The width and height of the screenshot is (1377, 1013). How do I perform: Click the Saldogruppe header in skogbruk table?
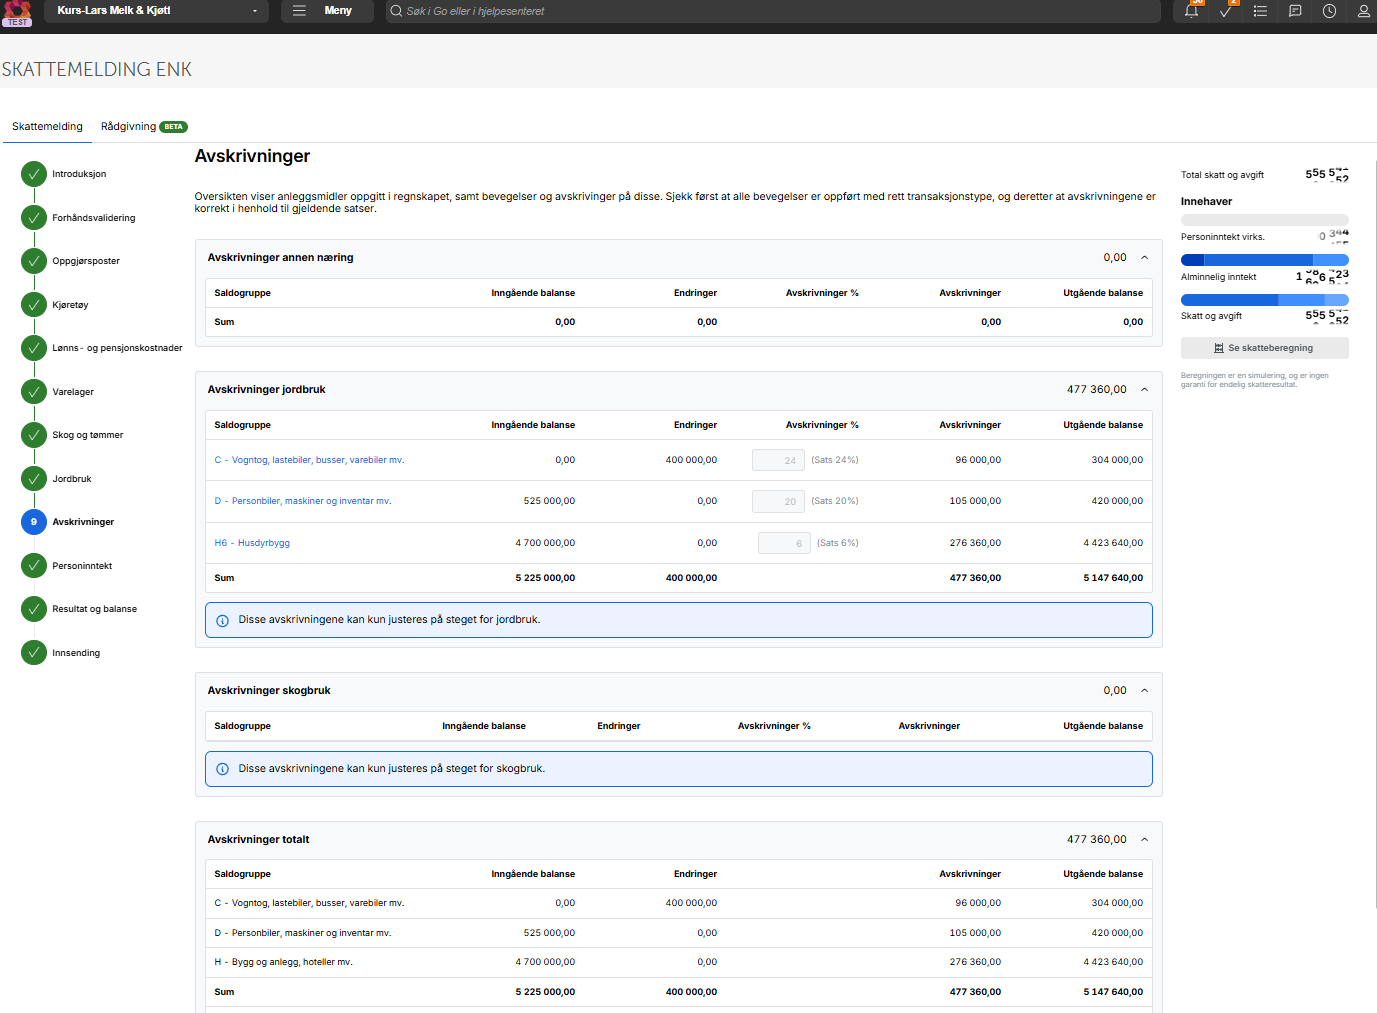242,726
